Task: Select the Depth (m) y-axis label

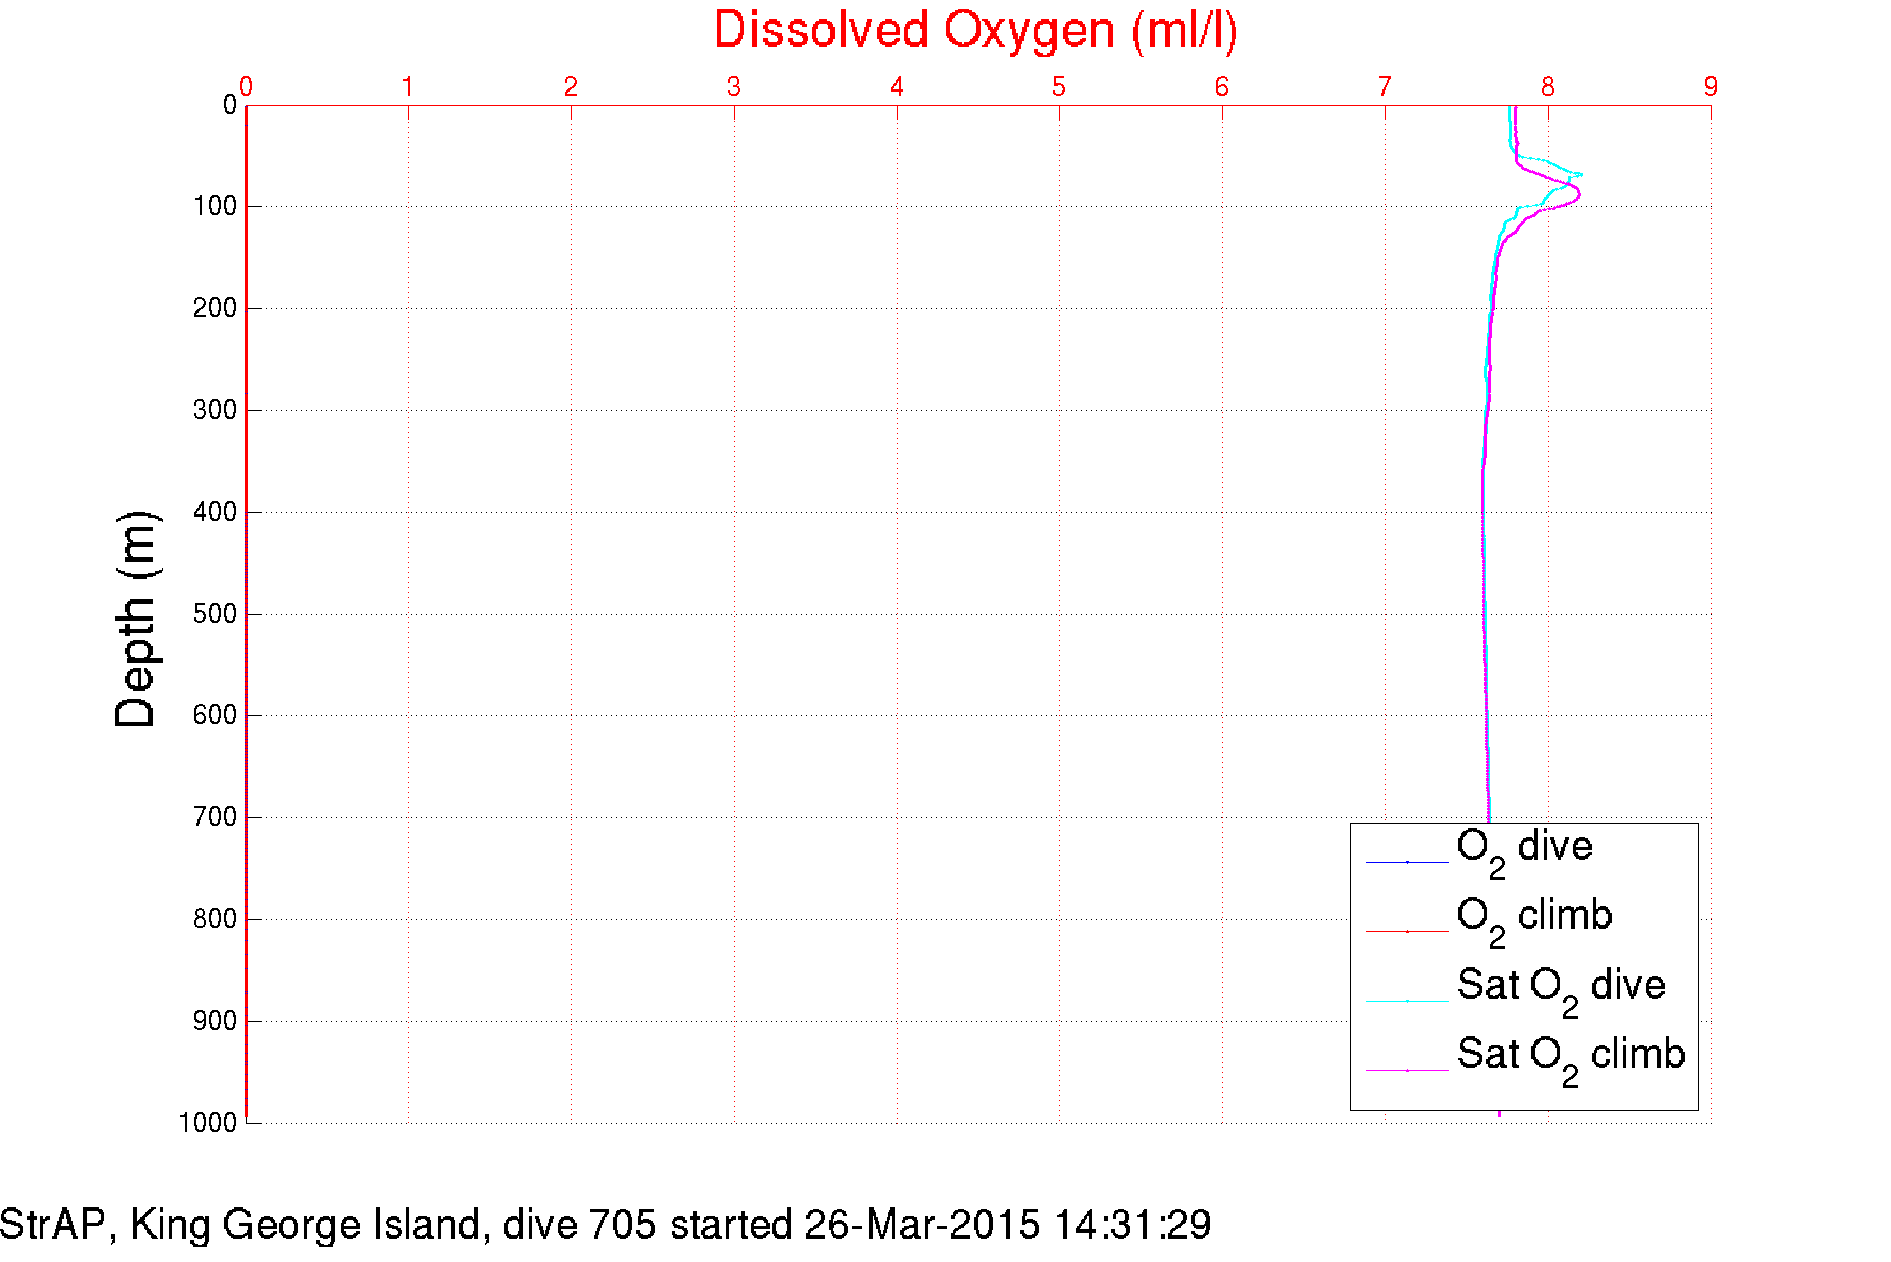Action: [x=136, y=619]
